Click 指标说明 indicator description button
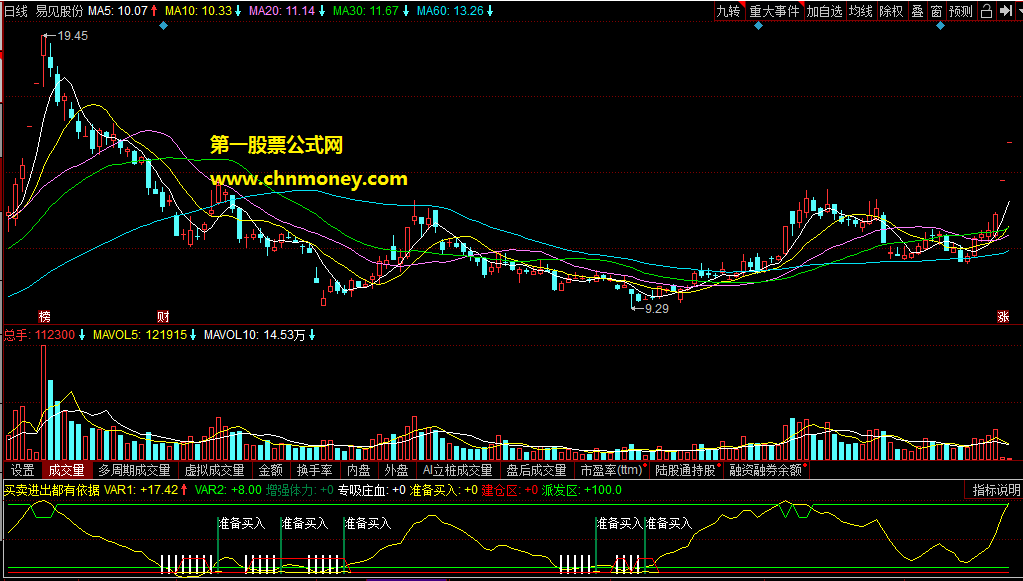 click(x=992, y=490)
